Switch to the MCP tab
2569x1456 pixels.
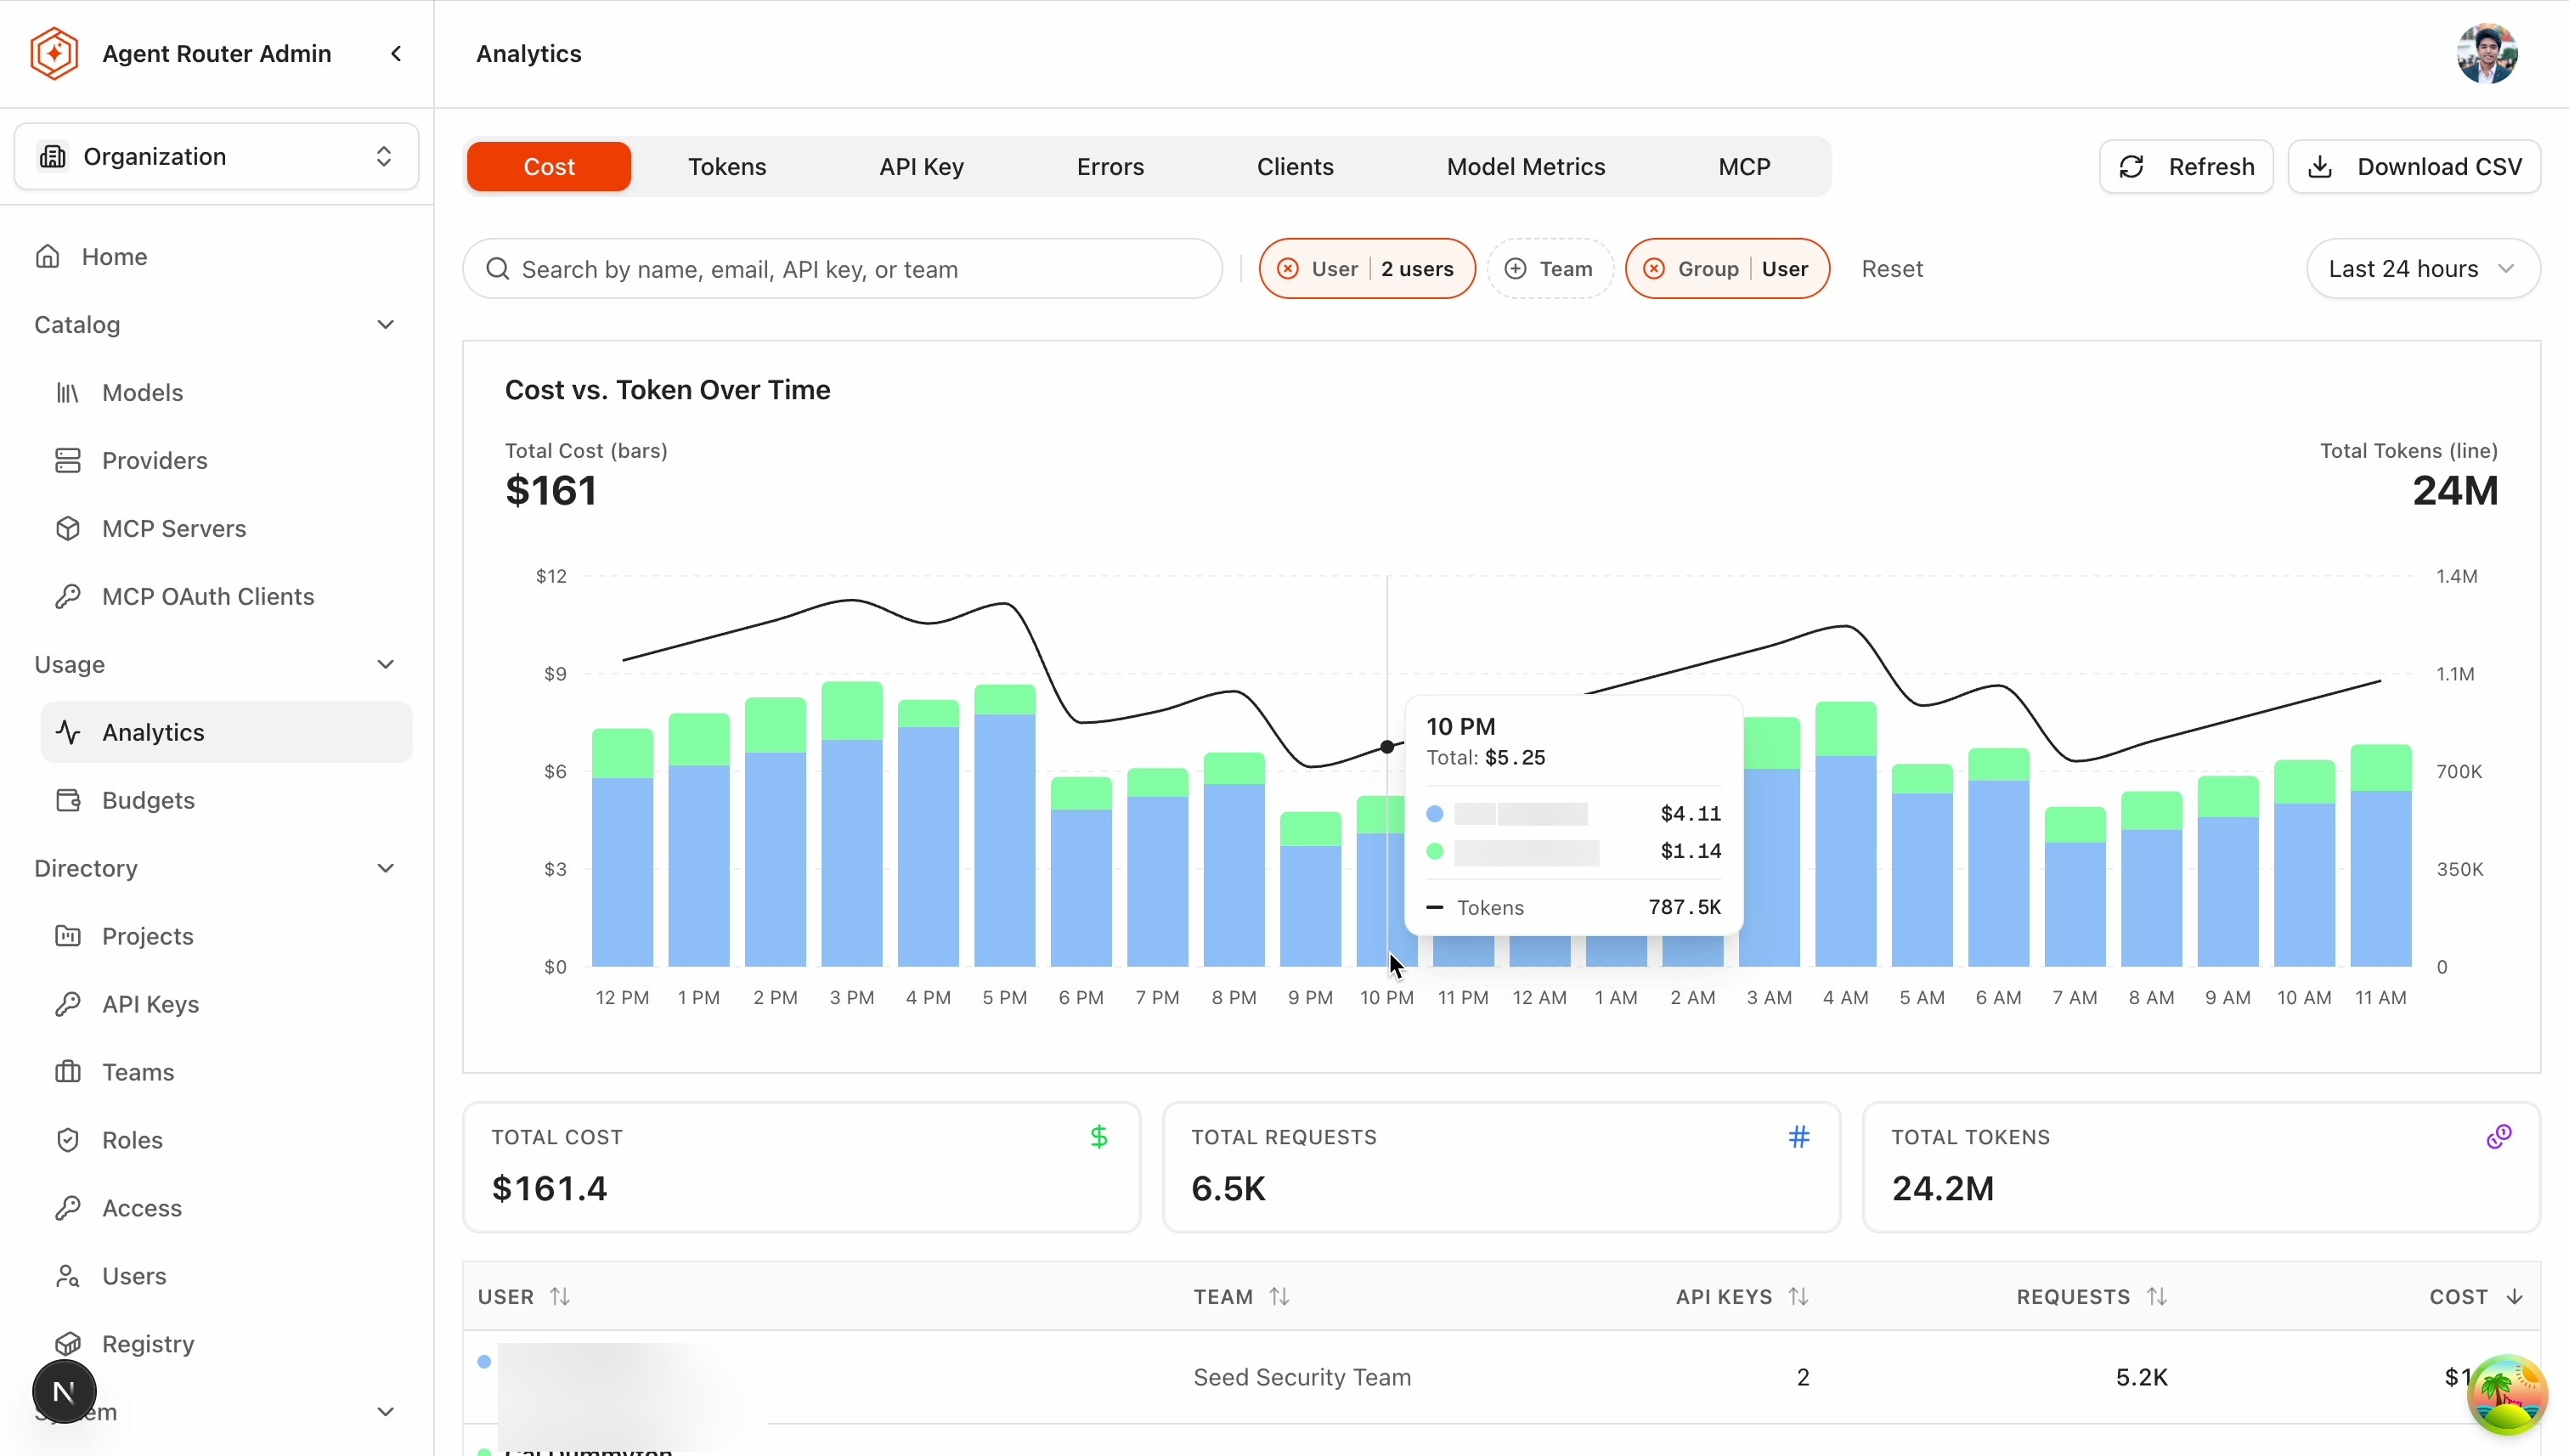tap(1744, 167)
